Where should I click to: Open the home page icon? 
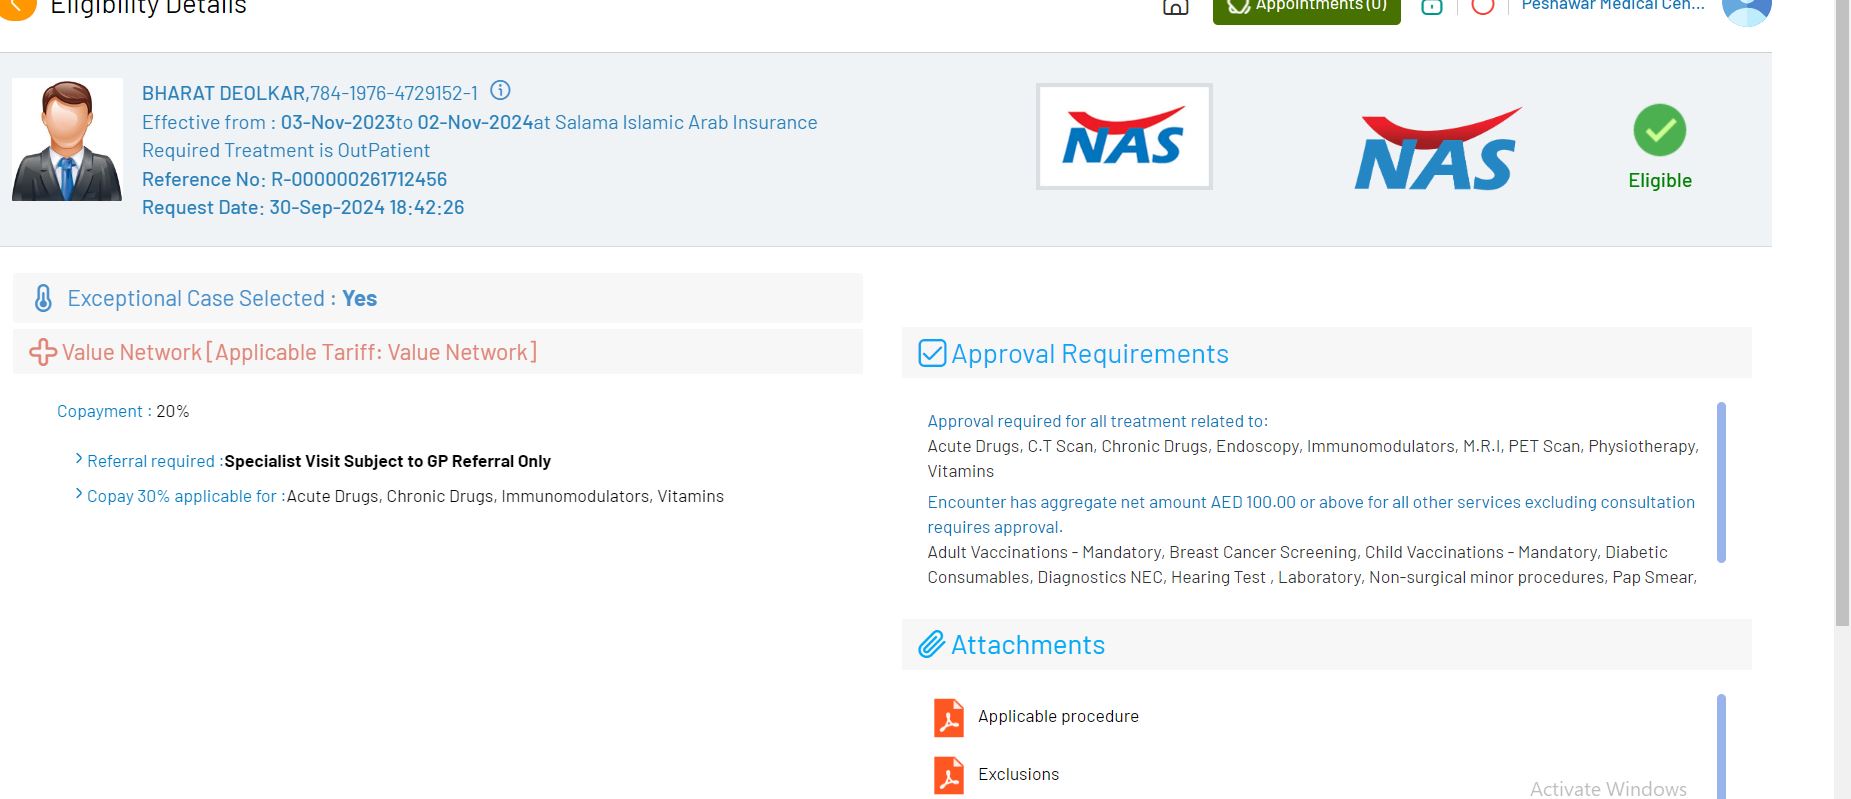tap(1176, 6)
